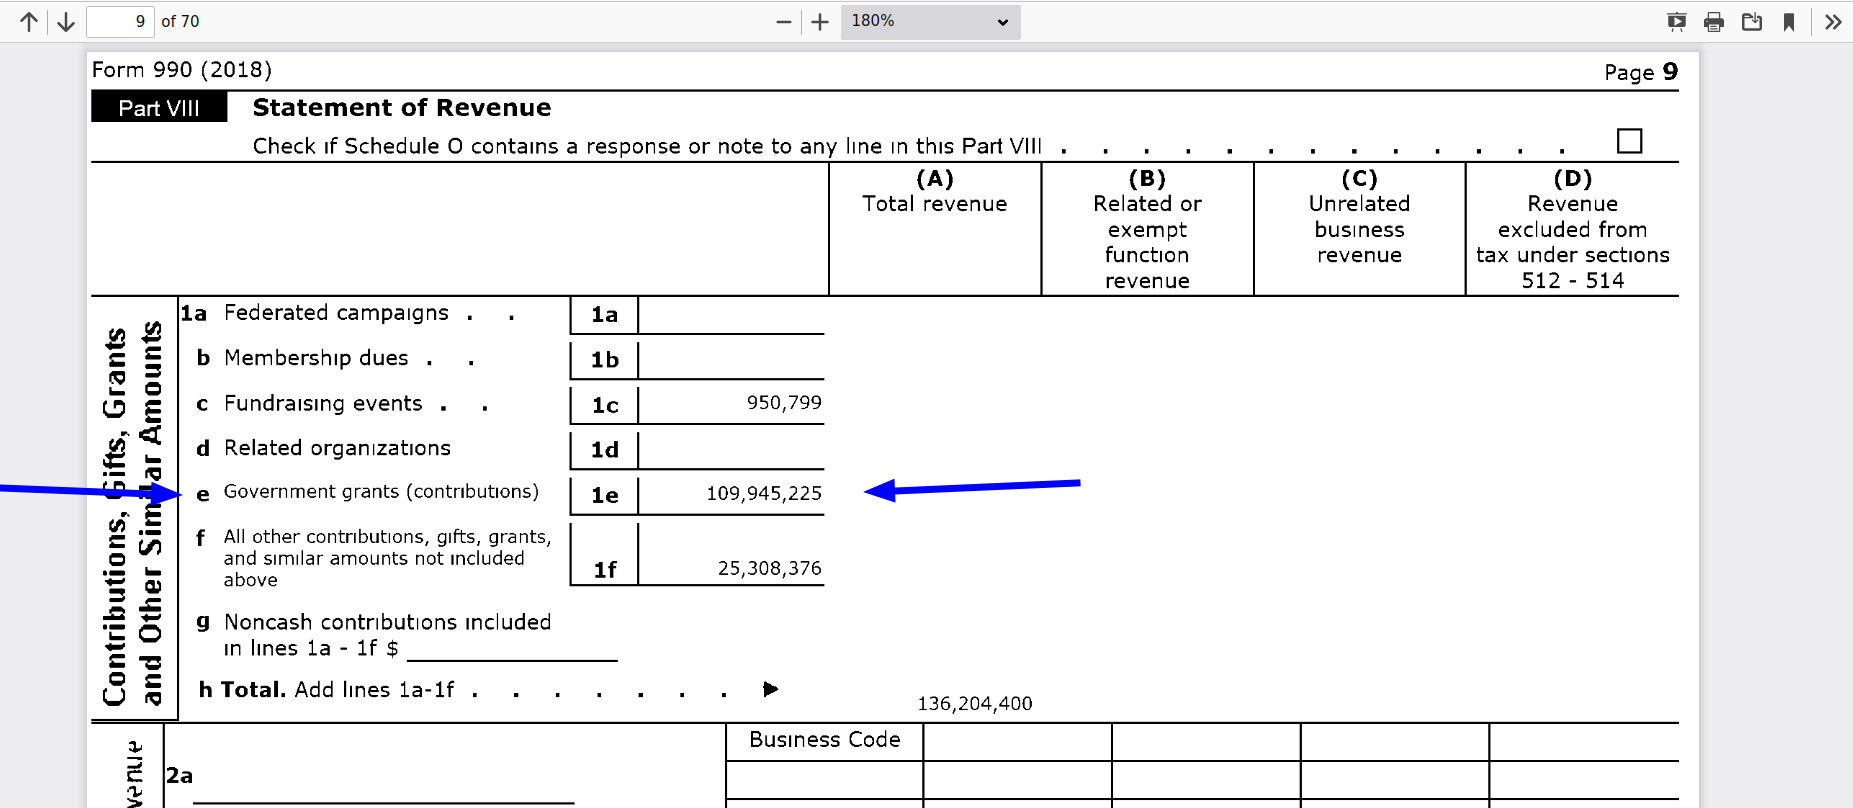Click the total 136,204,400

[974, 703]
